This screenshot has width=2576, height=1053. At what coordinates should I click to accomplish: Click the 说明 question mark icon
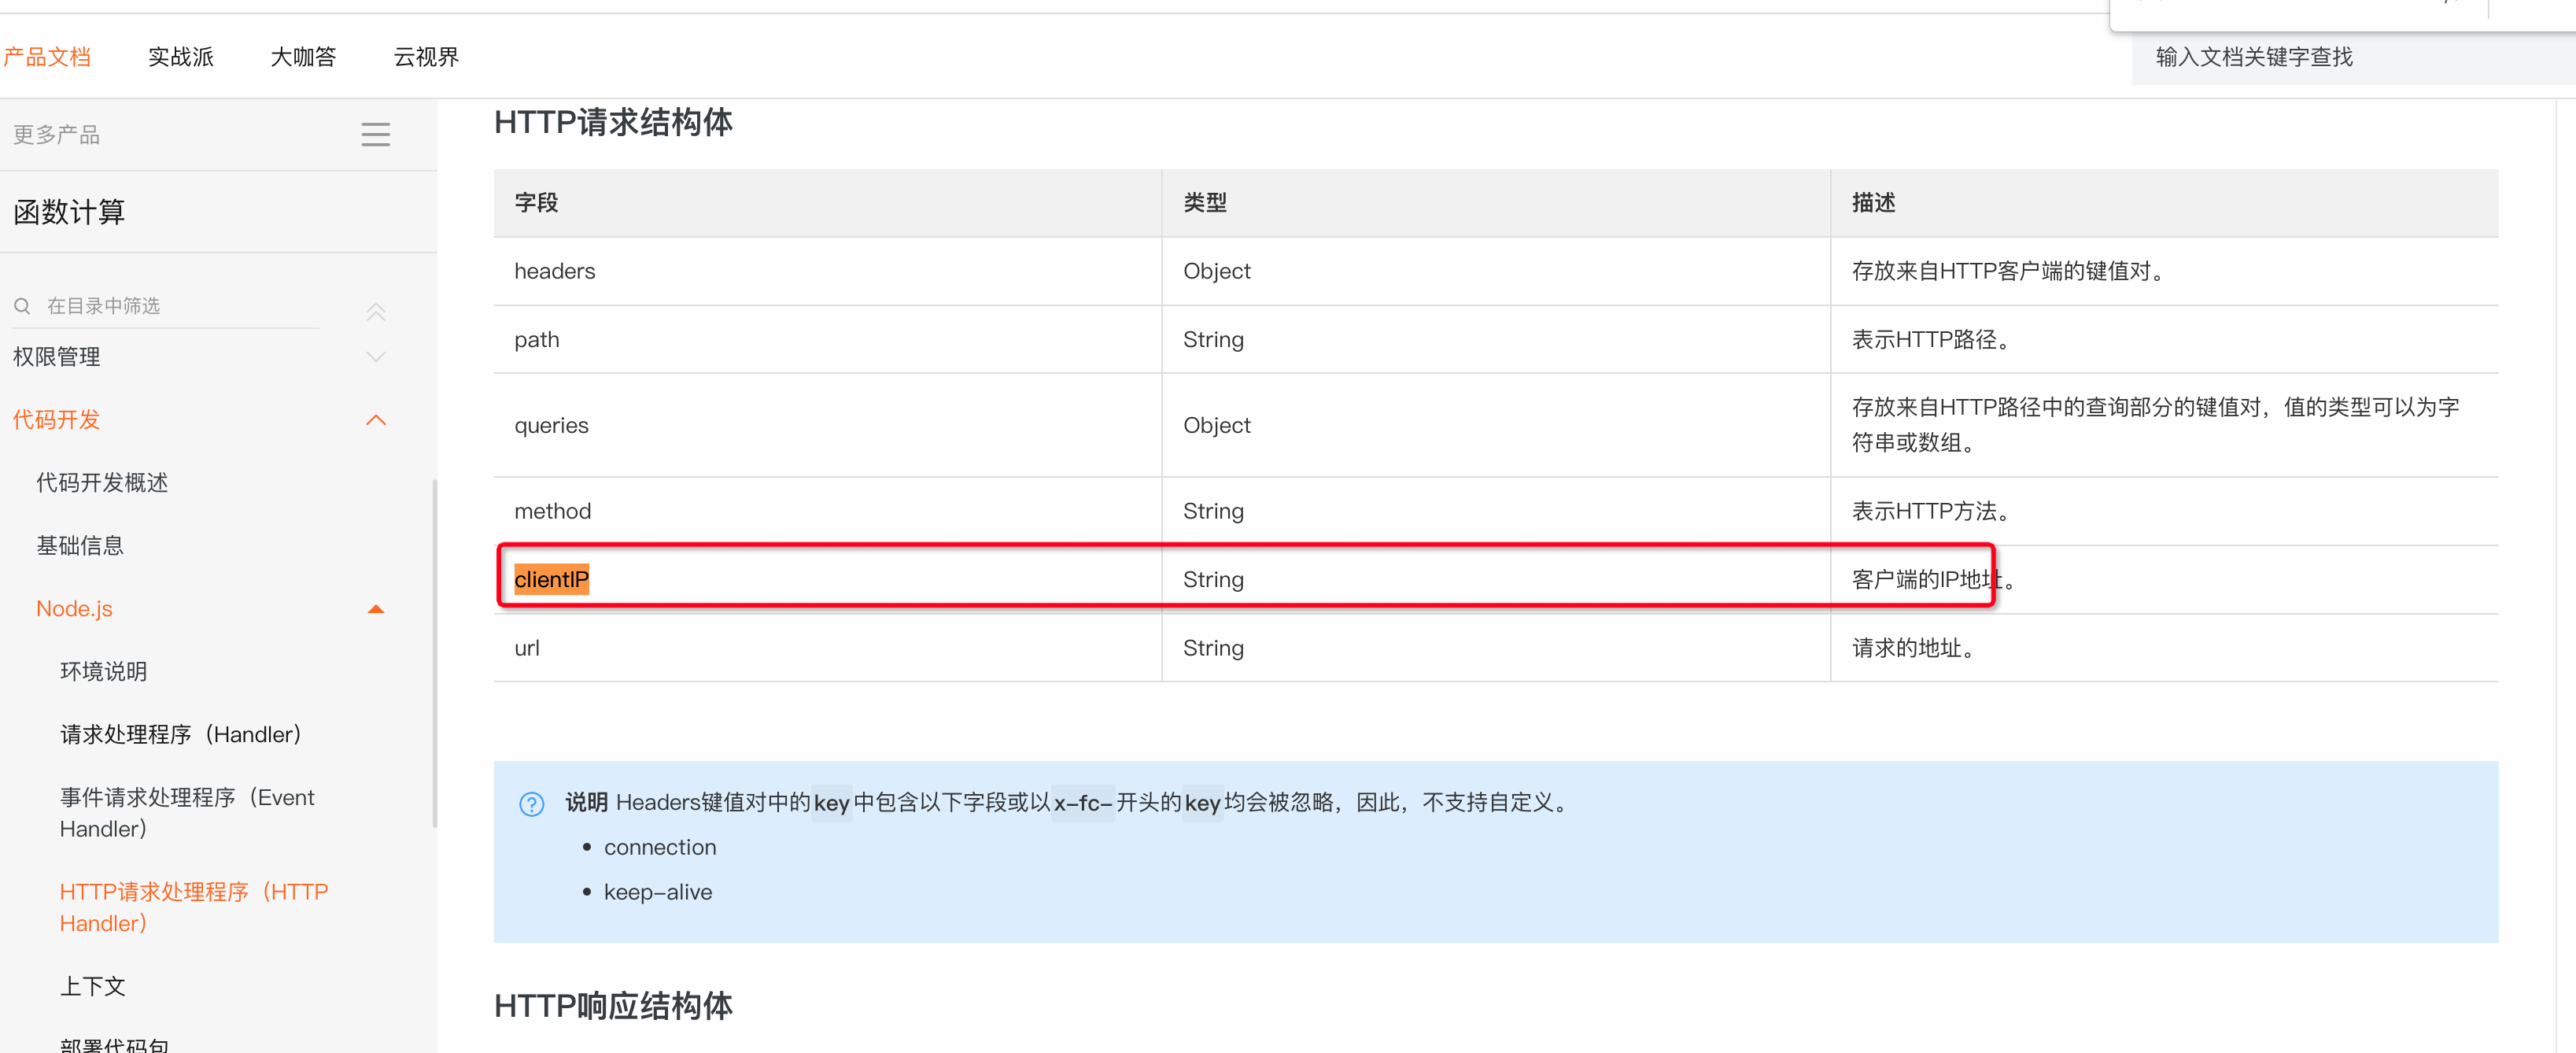click(531, 803)
